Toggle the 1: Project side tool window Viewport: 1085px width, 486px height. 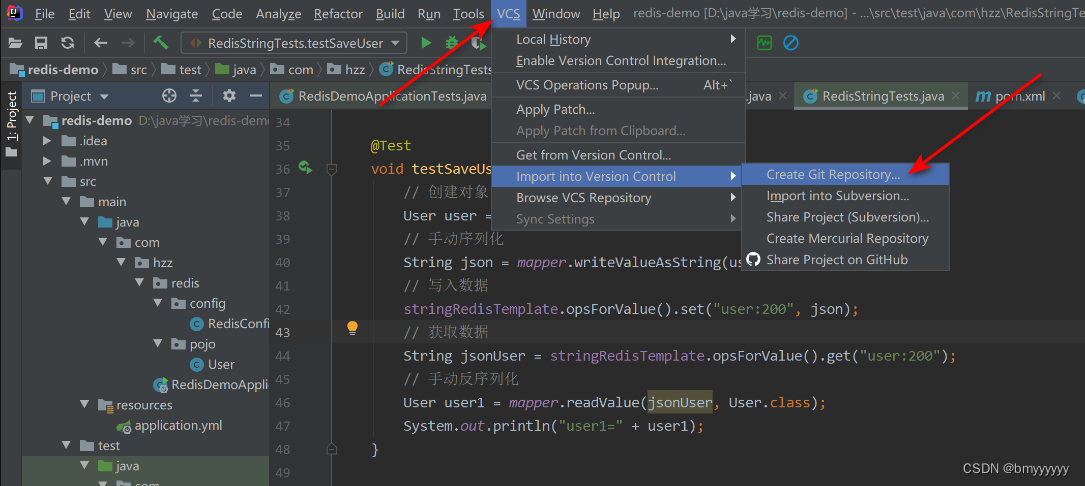11,124
